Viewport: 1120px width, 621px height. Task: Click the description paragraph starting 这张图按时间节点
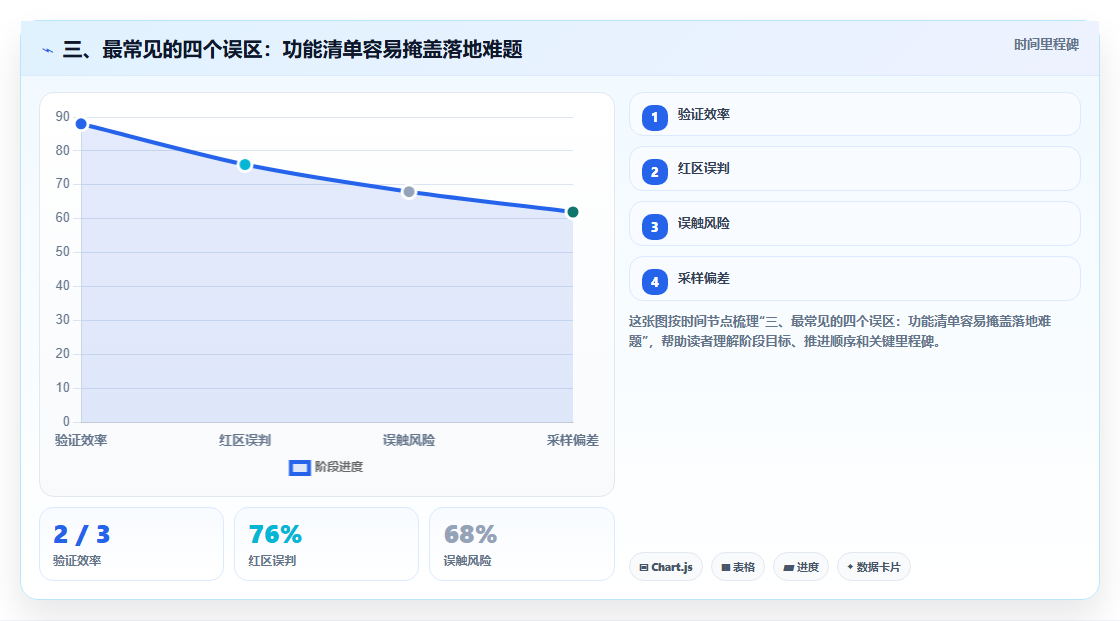[x=840, y=331]
